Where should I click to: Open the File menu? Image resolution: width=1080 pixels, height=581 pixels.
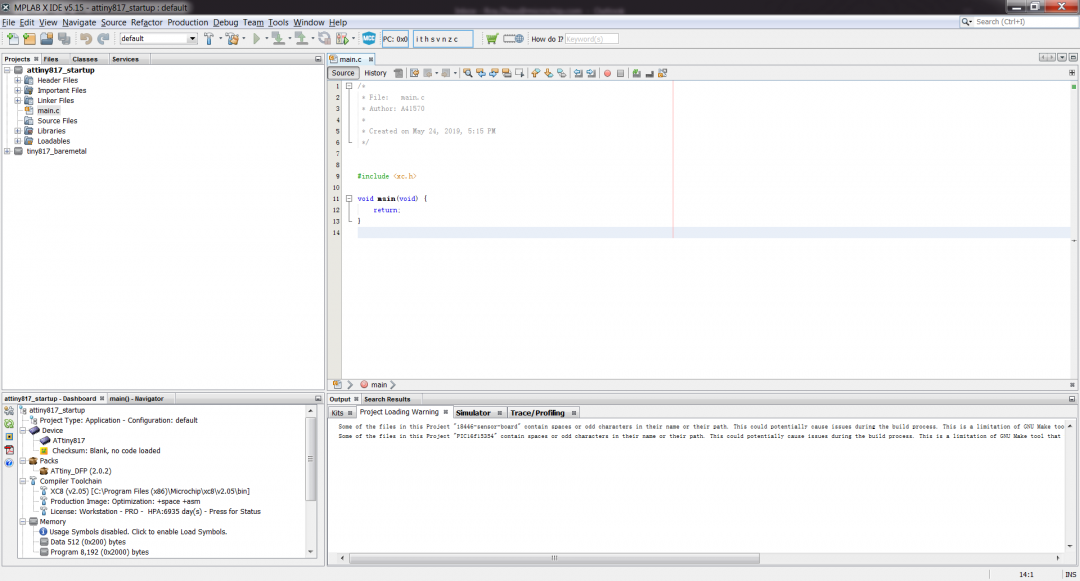pos(8,22)
